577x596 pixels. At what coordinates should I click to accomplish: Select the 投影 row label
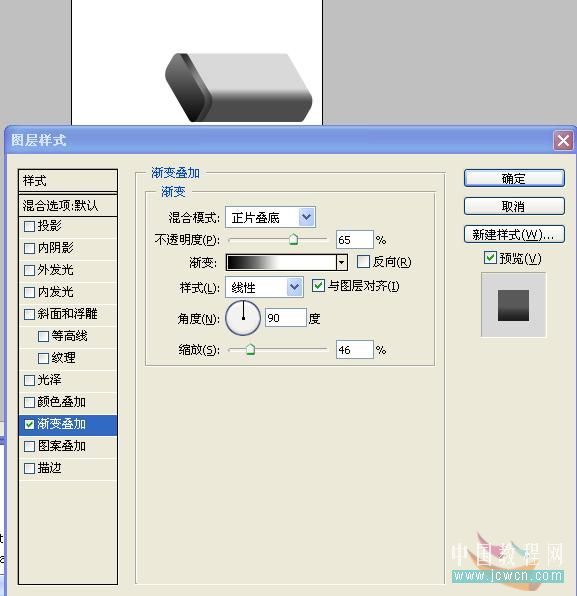(x=49, y=226)
